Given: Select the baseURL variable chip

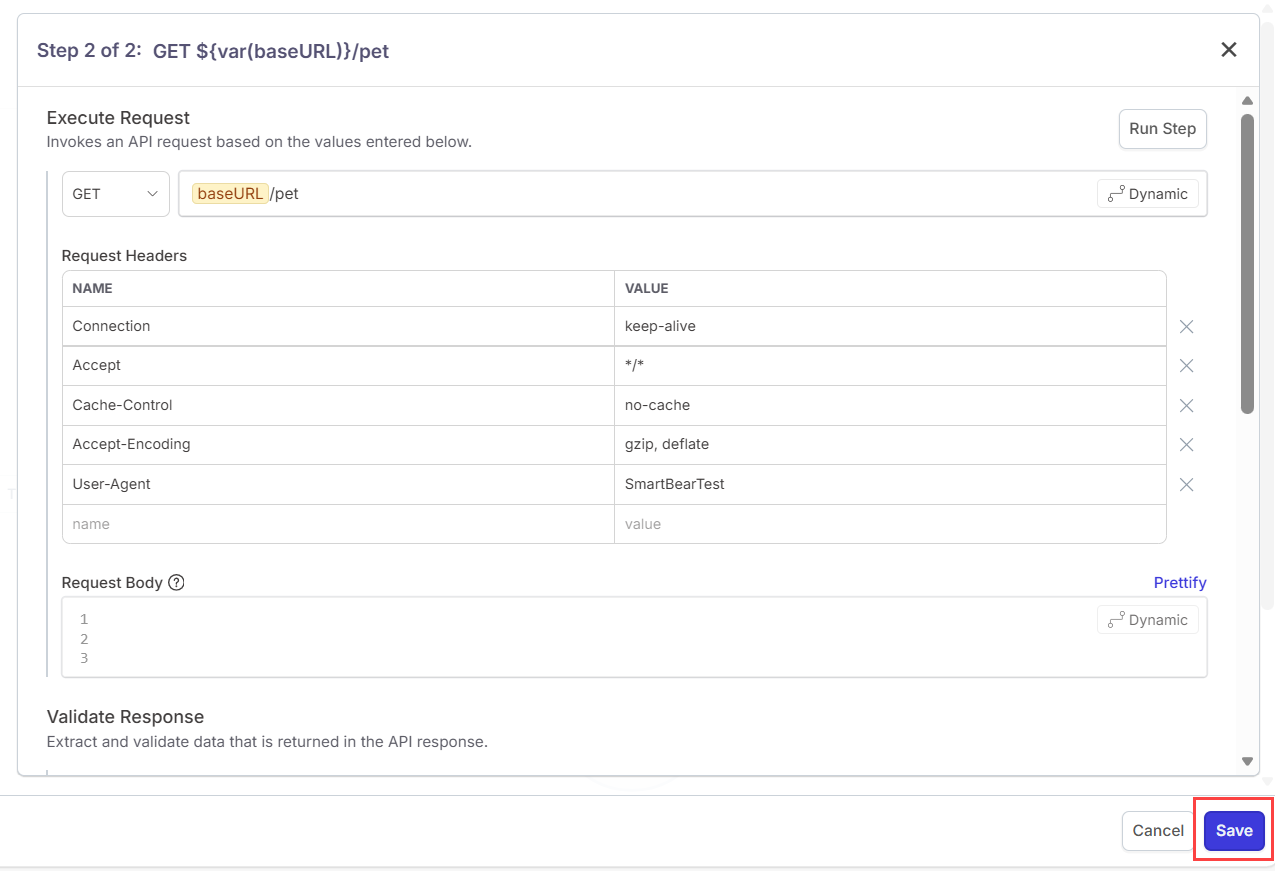Looking at the screenshot, I should click(x=230, y=193).
